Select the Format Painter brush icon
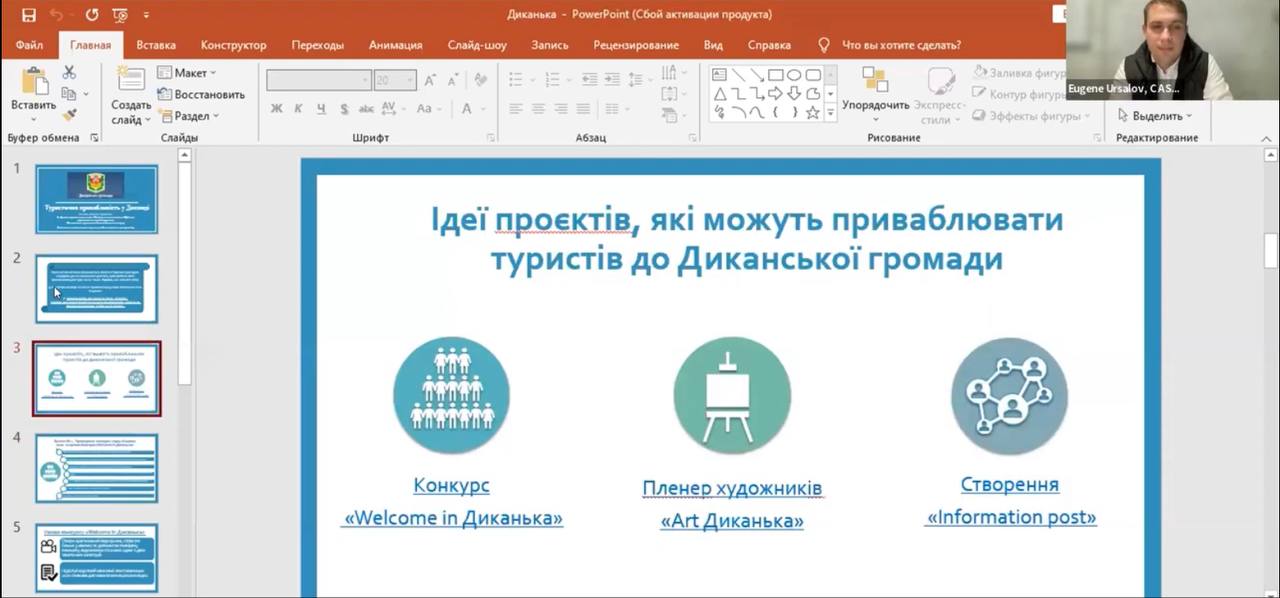Image resolution: width=1280 pixels, height=598 pixels. pyautogui.click(x=69, y=115)
